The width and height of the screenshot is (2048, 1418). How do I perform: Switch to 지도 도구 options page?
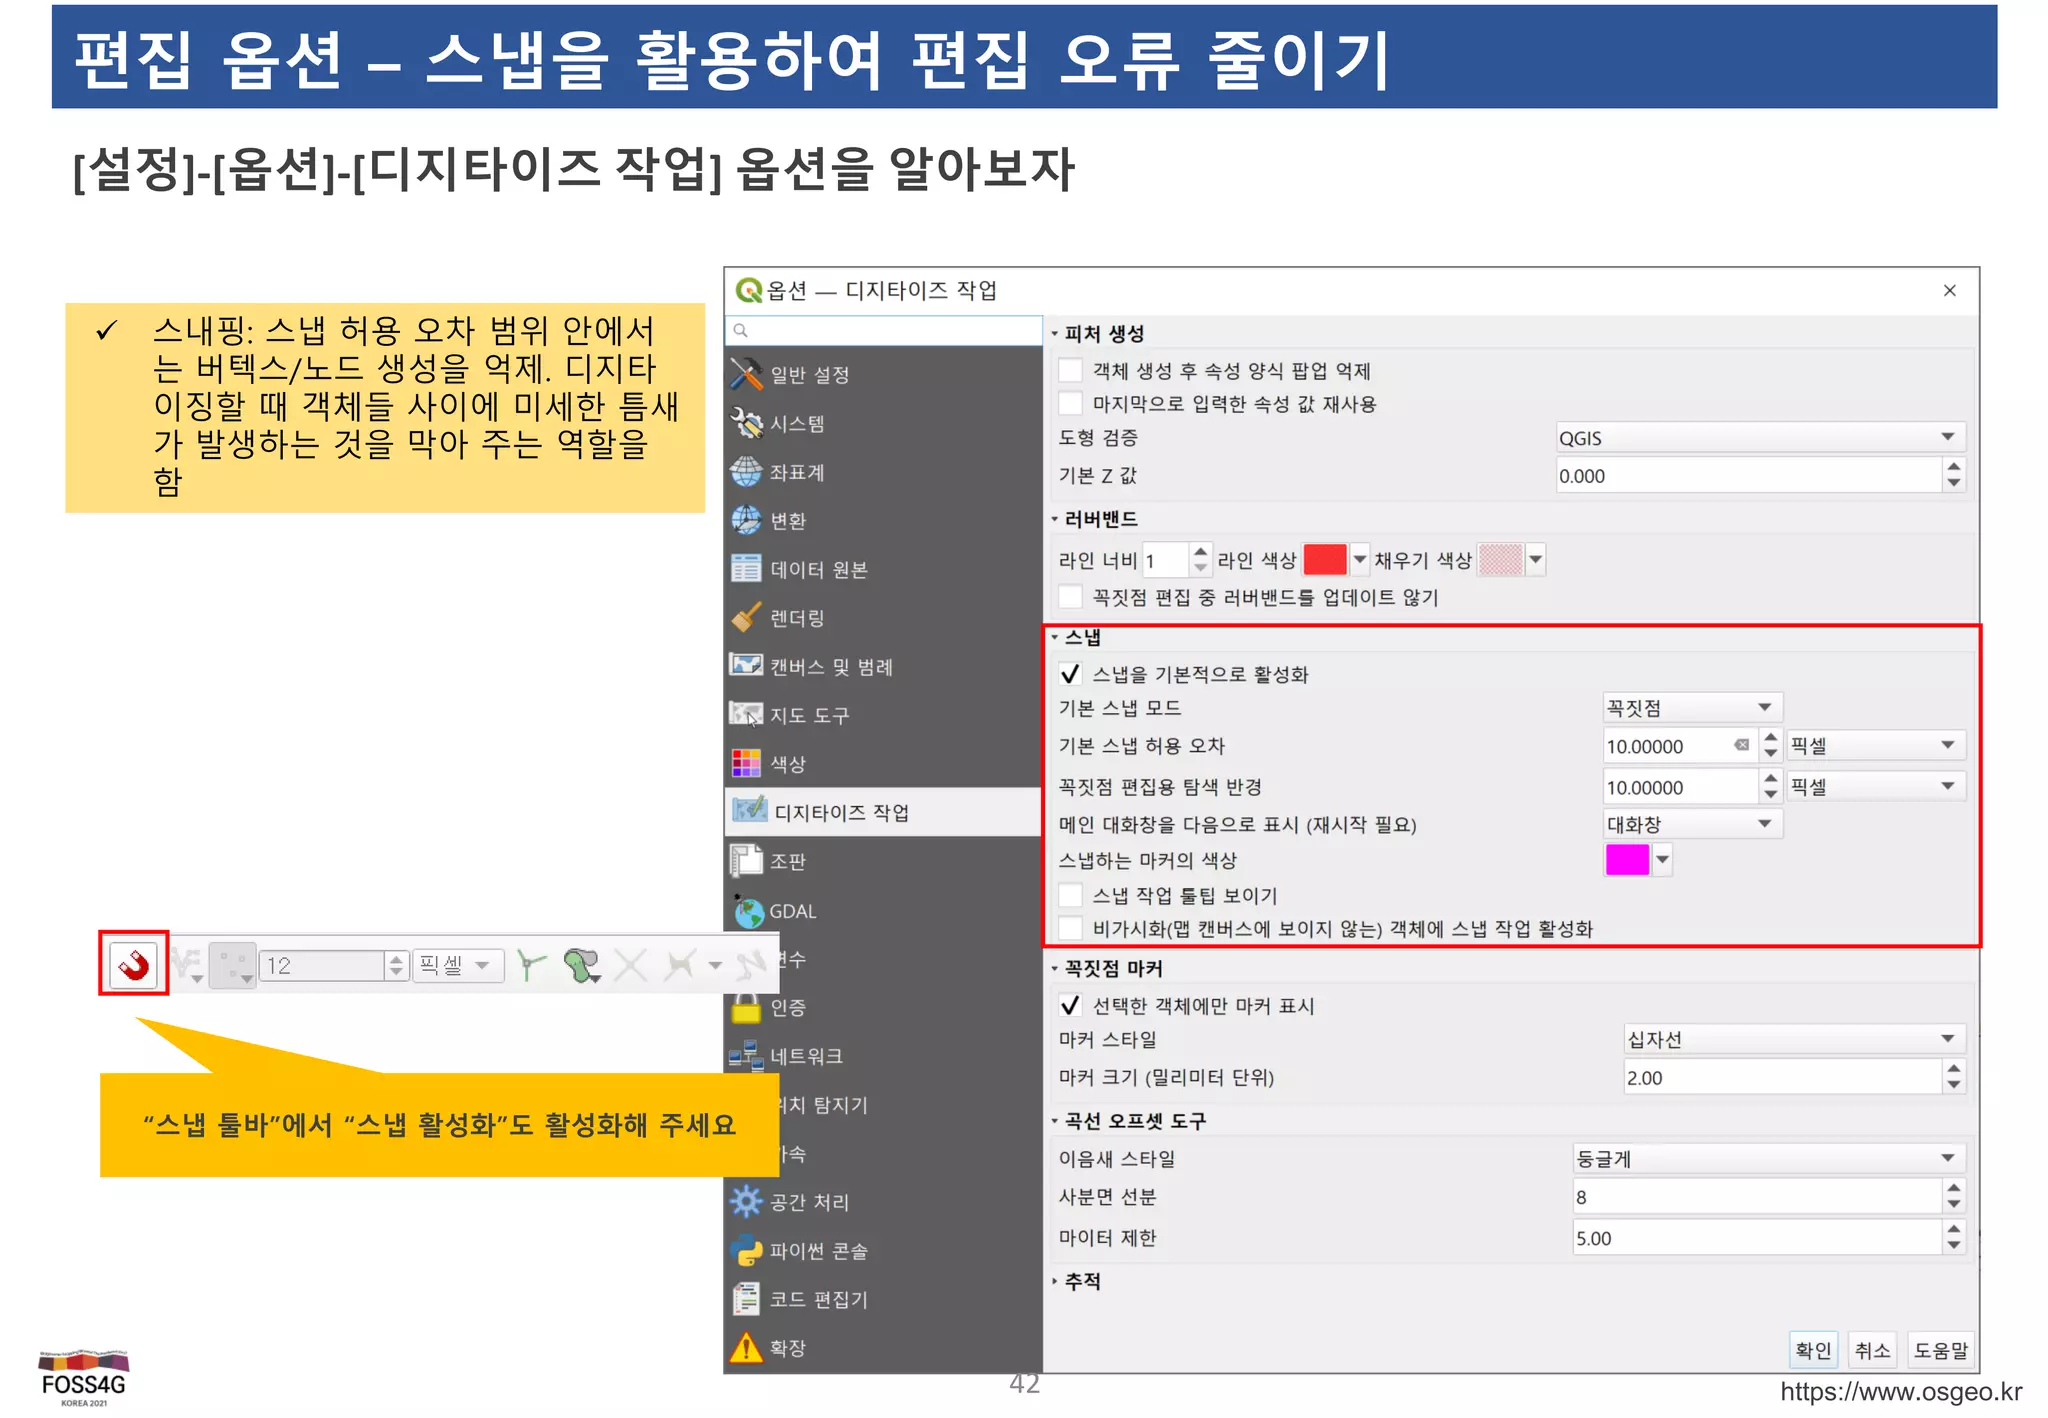(883, 715)
